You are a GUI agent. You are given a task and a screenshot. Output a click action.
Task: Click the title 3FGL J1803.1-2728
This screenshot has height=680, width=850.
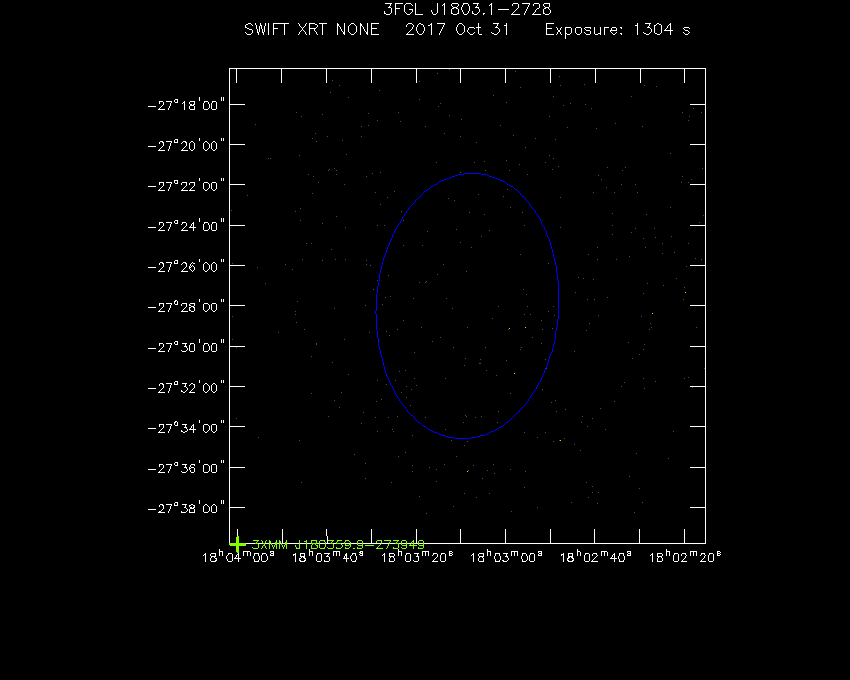tap(467, 9)
